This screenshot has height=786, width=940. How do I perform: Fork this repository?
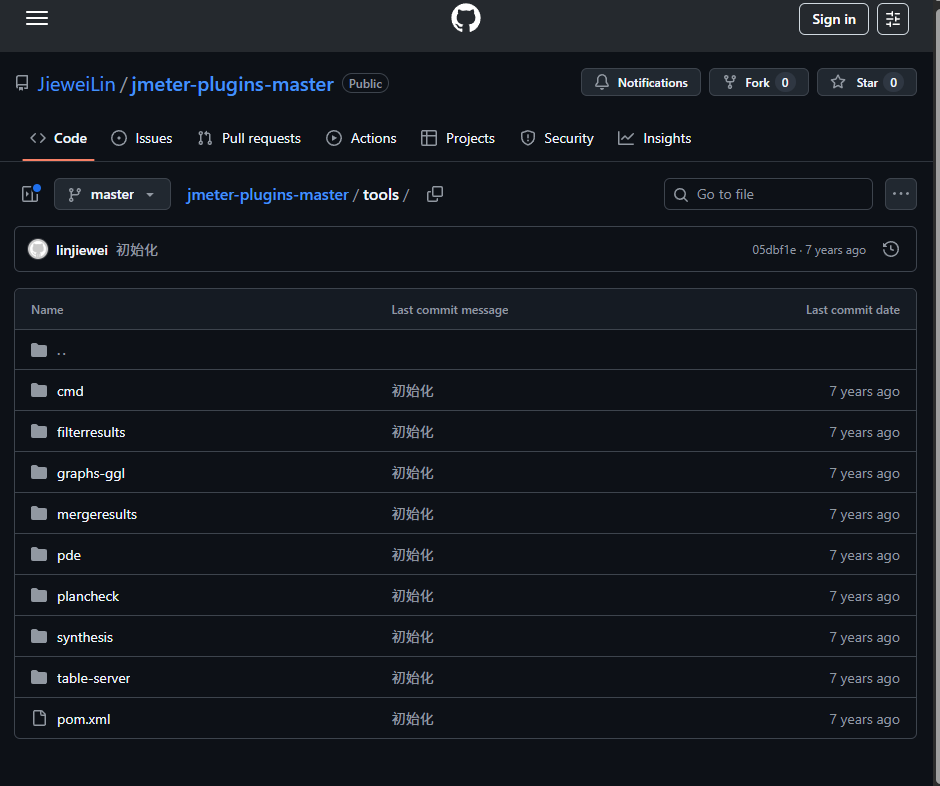click(x=758, y=82)
